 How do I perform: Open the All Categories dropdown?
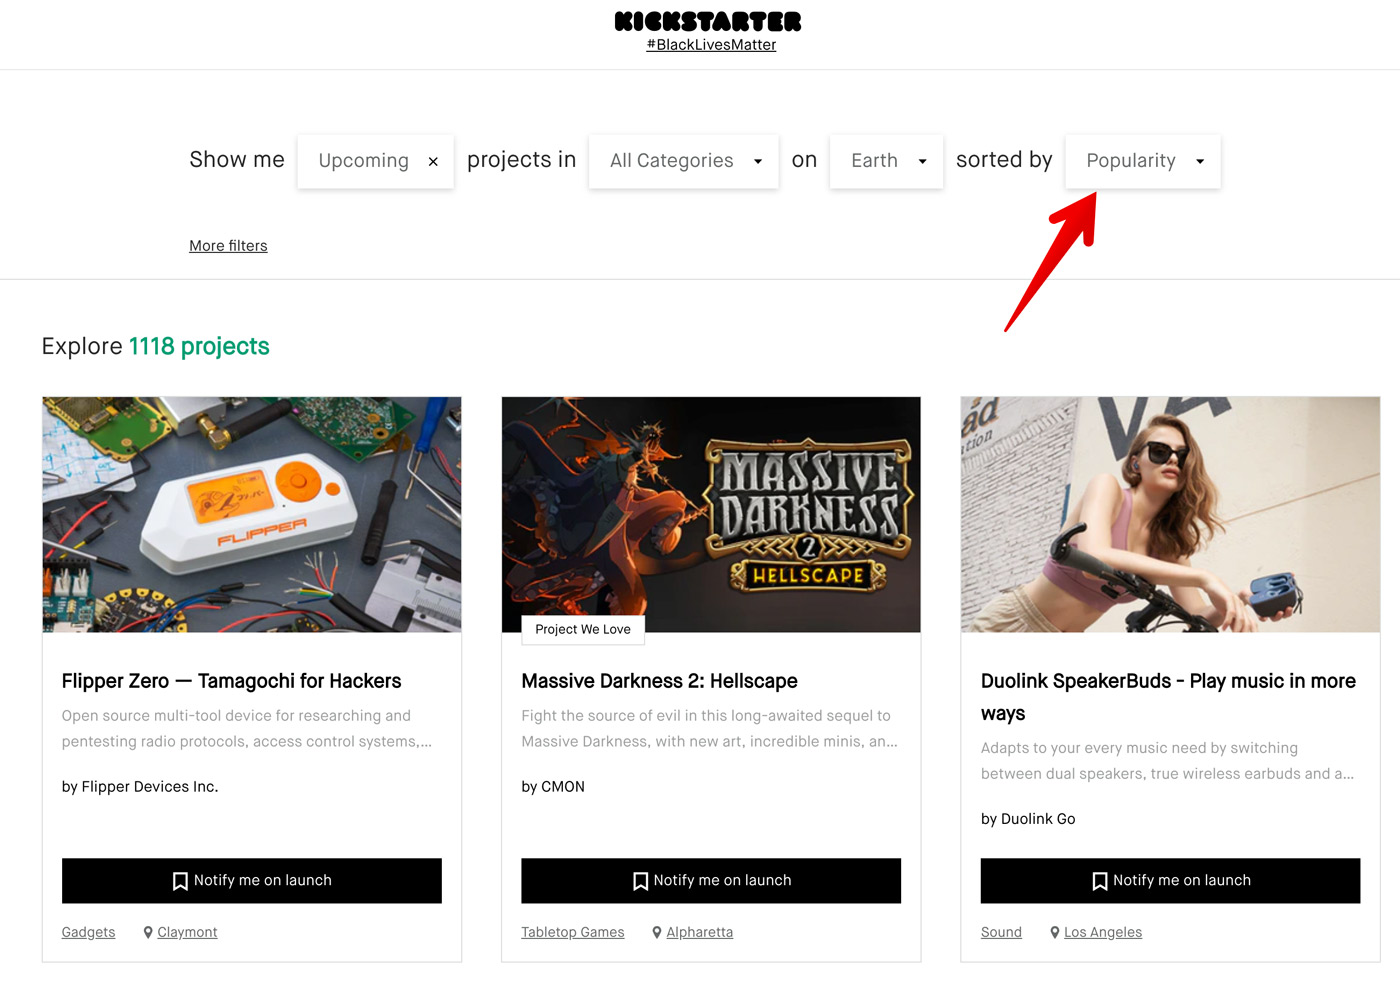[684, 161]
